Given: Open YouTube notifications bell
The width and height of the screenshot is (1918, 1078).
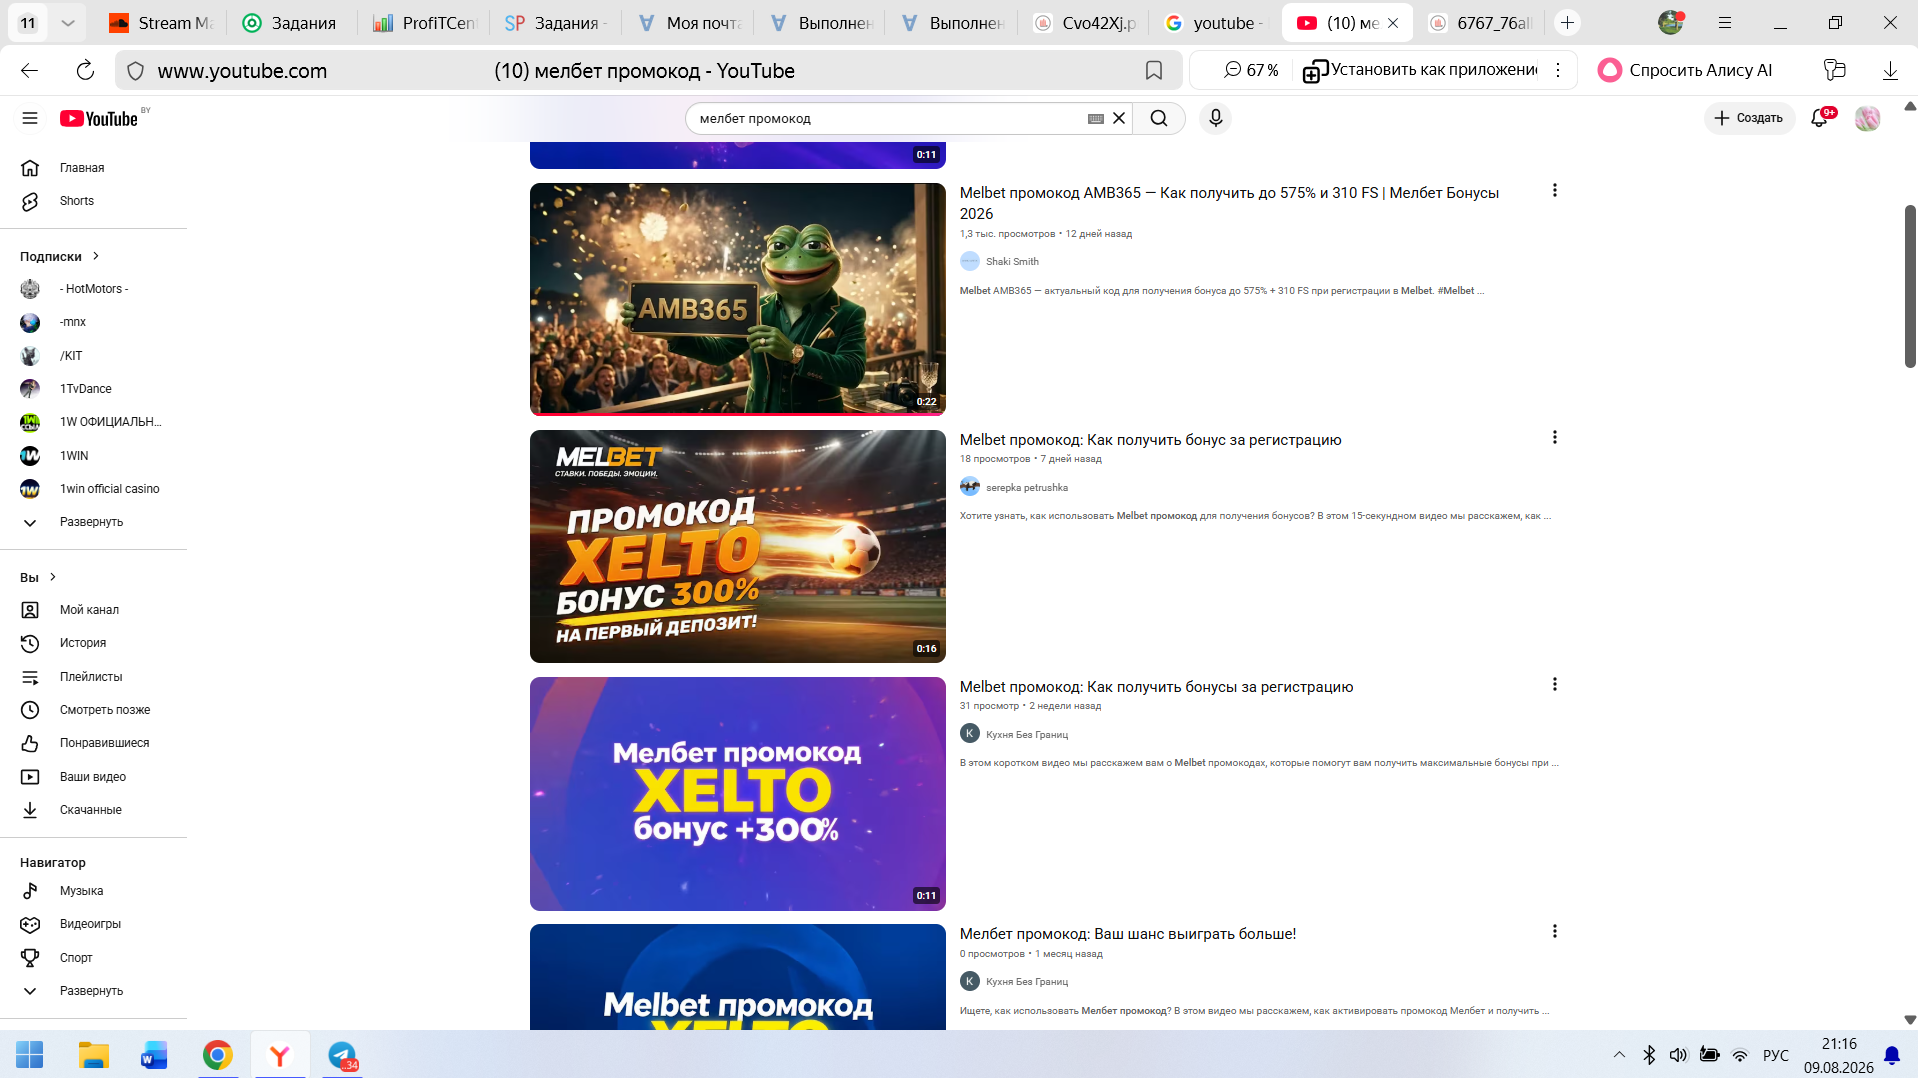Looking at the screenshot, I should point(1820,118).
